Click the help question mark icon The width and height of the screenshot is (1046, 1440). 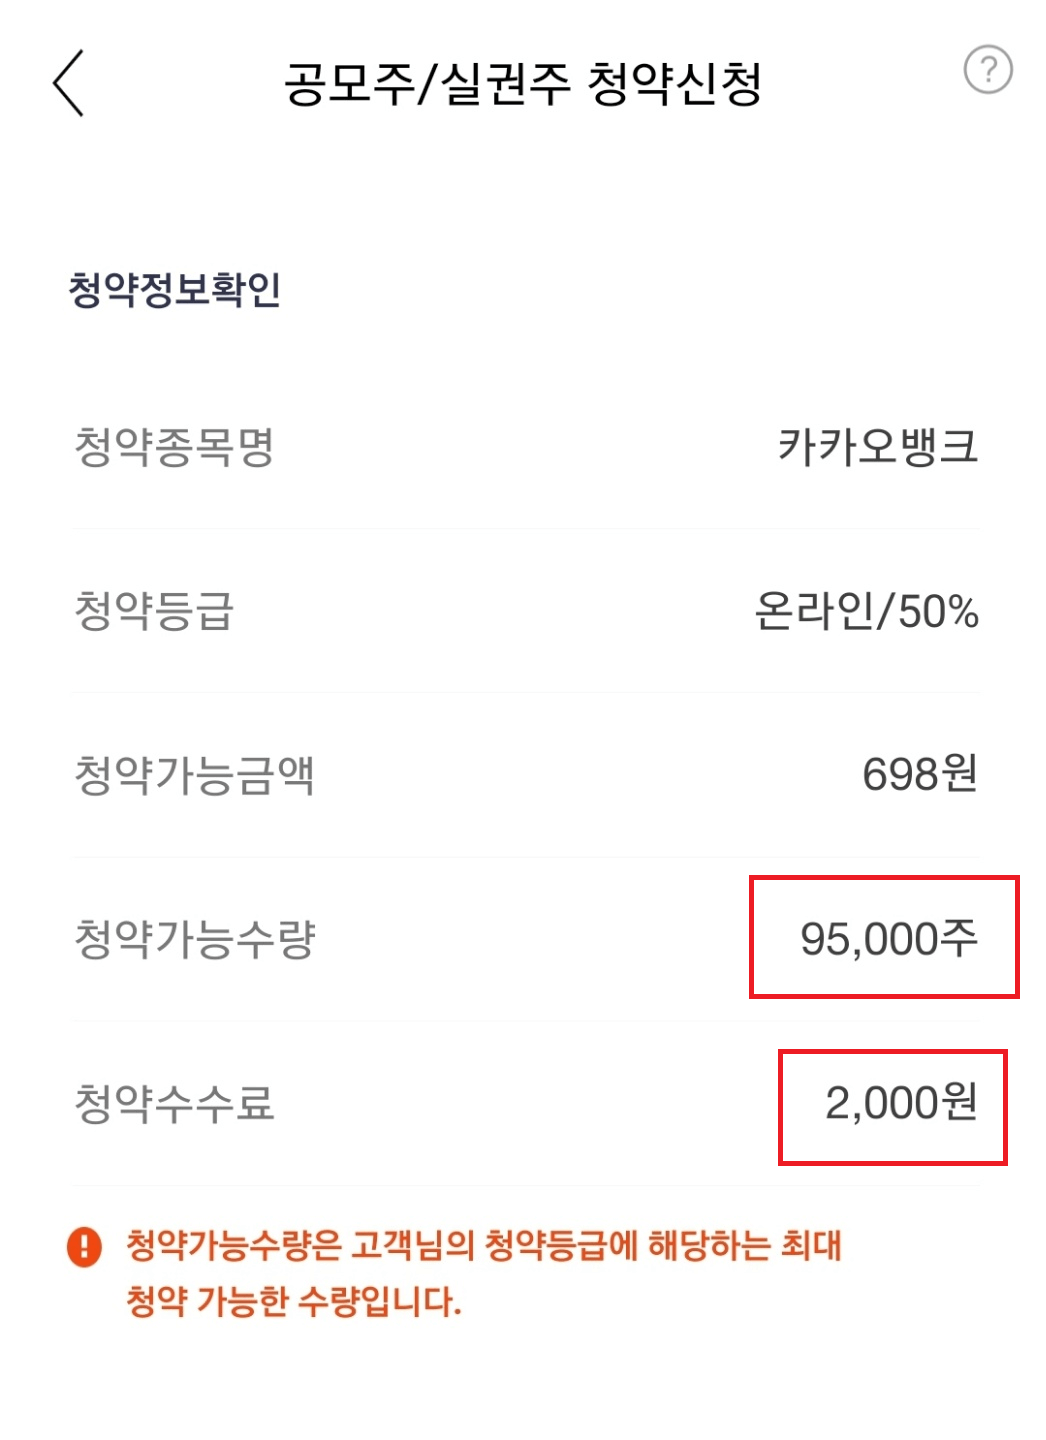(x=988, y=70)
